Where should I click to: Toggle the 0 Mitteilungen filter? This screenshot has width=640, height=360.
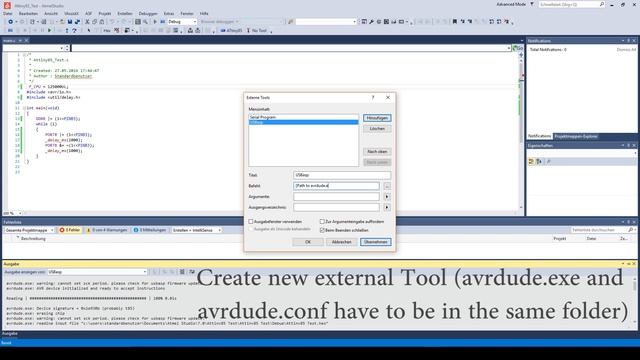click(x=150, y=230)
